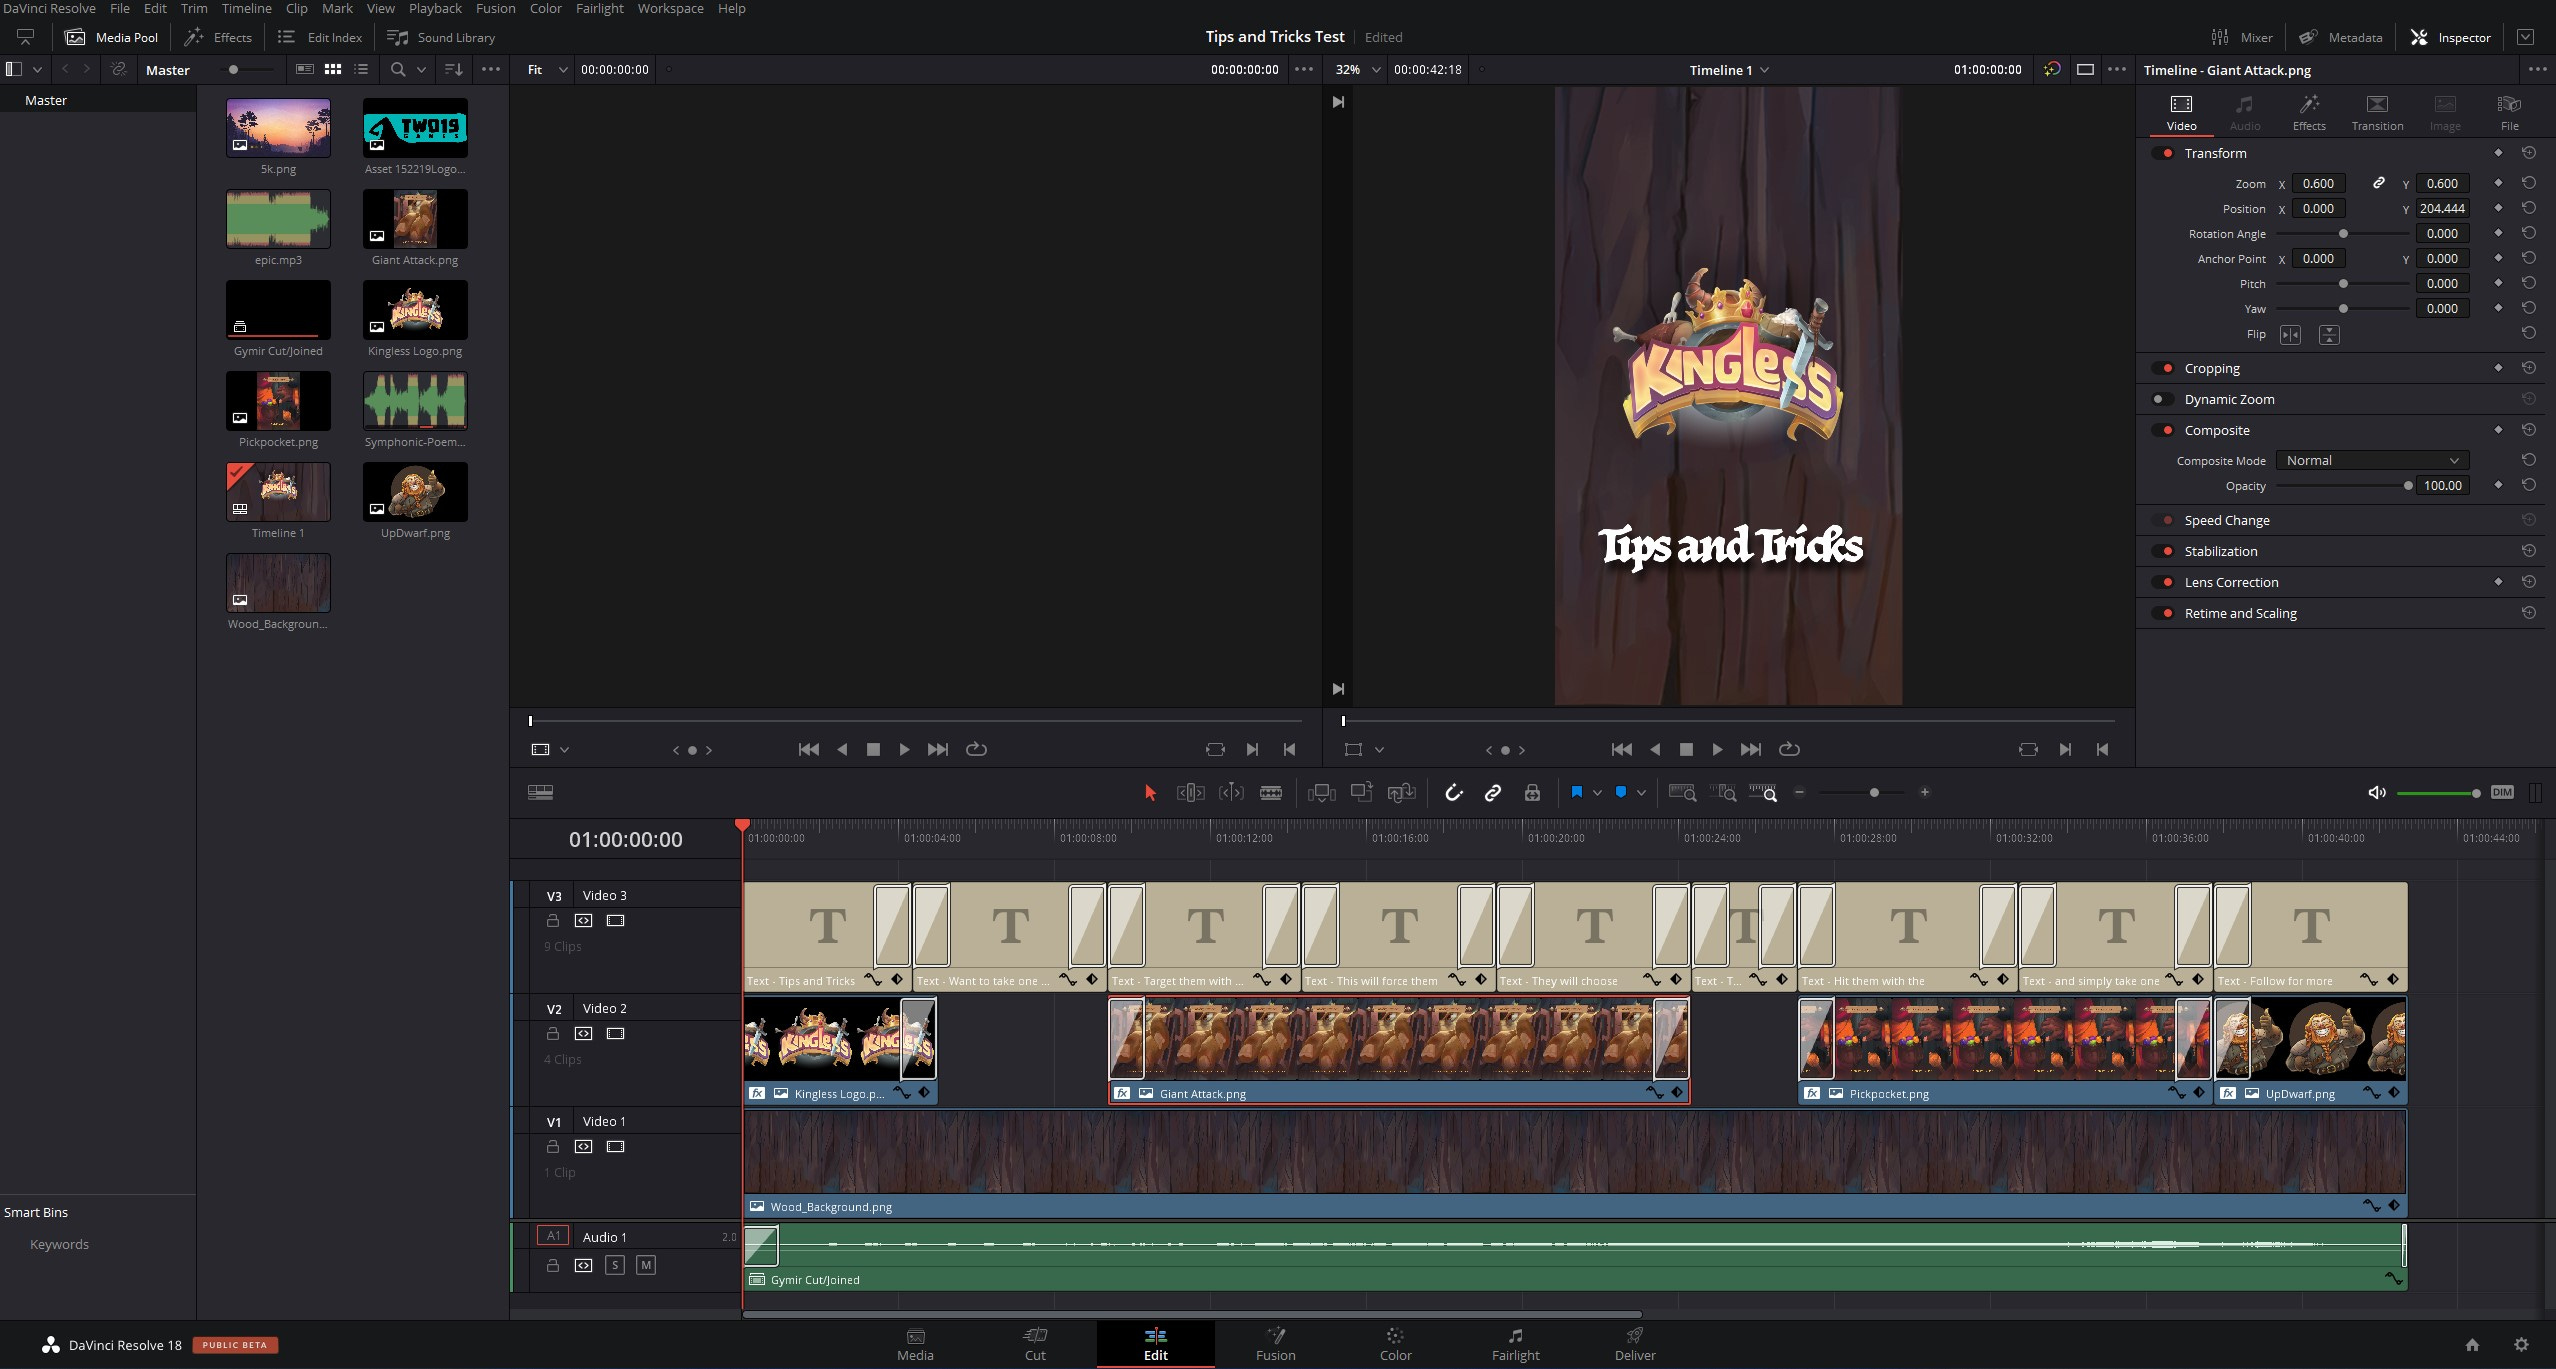This screenshot has width=2556, height=1369.
Task: Open the Workspace menu
Action: click(x=670, y=8)
